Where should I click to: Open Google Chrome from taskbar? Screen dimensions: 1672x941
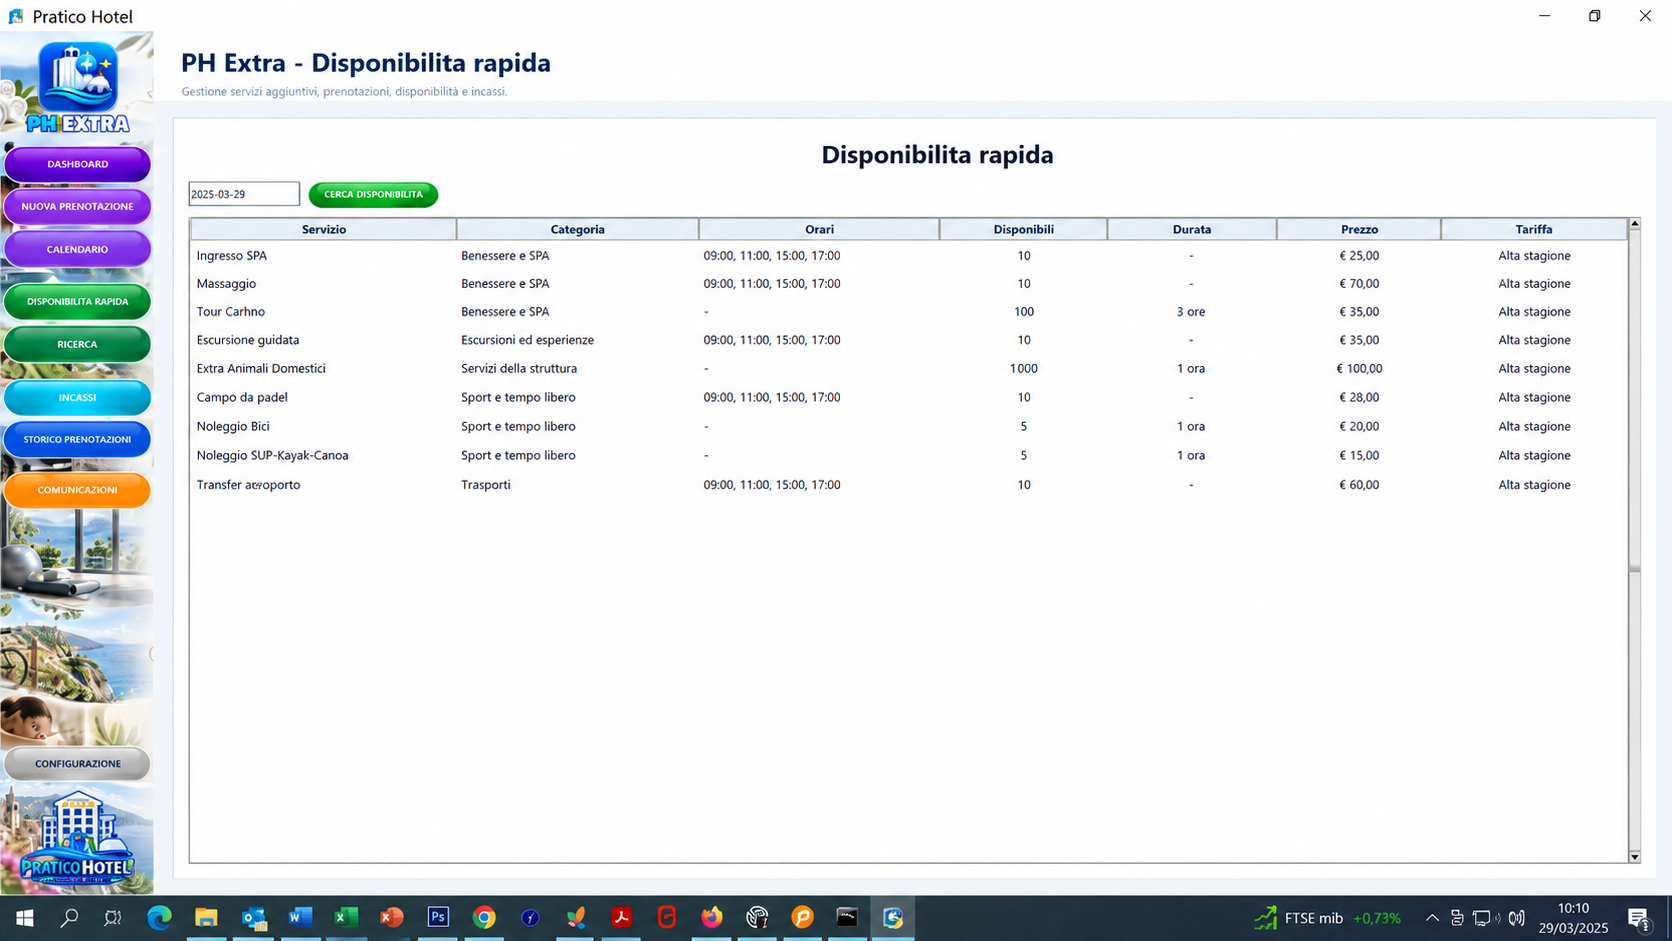[x=484, y=918]
